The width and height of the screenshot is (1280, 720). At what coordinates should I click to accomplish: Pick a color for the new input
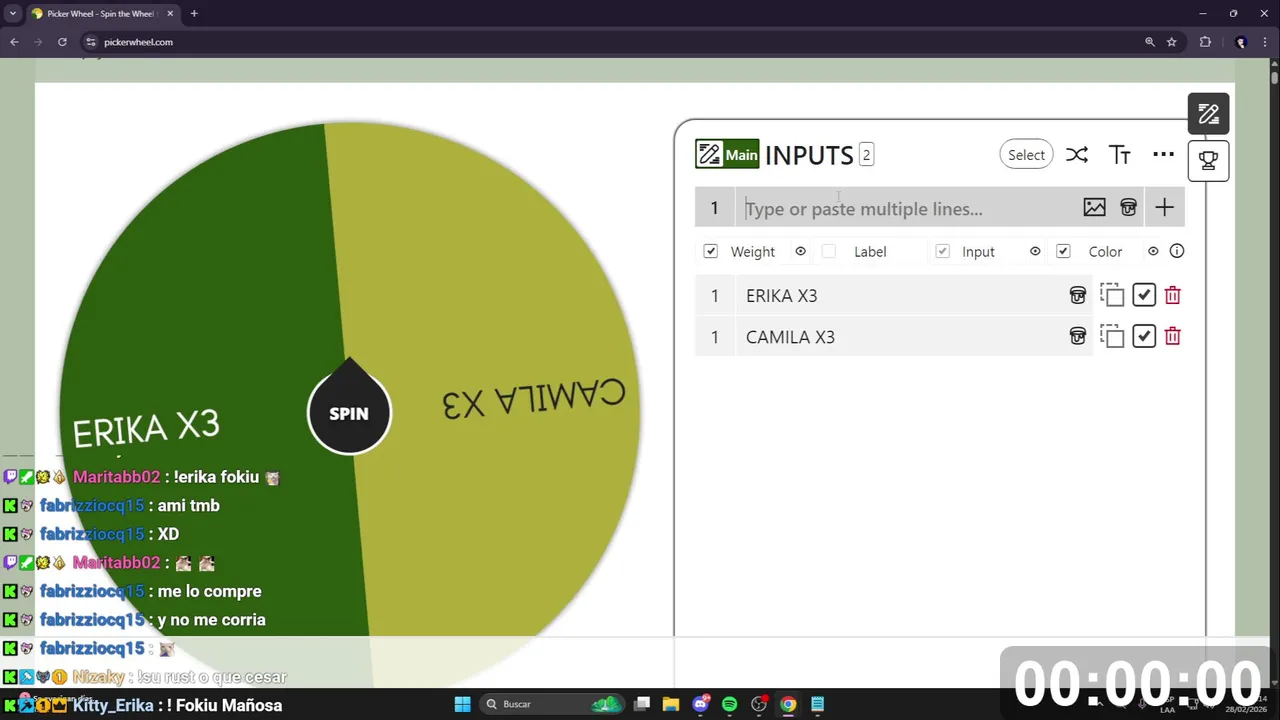point(1128,208)
